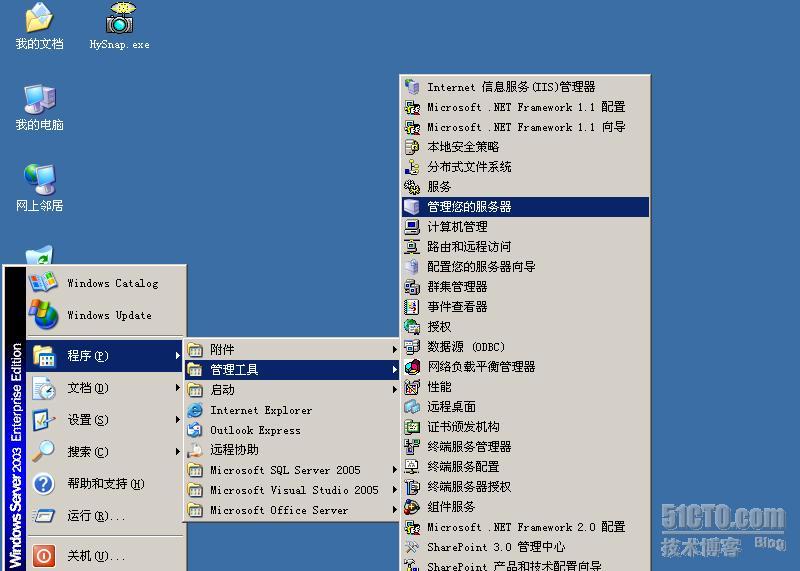Select 管理您的服务器 menu entry
This screenshot has height=571, width=800.
coord(526,207)
